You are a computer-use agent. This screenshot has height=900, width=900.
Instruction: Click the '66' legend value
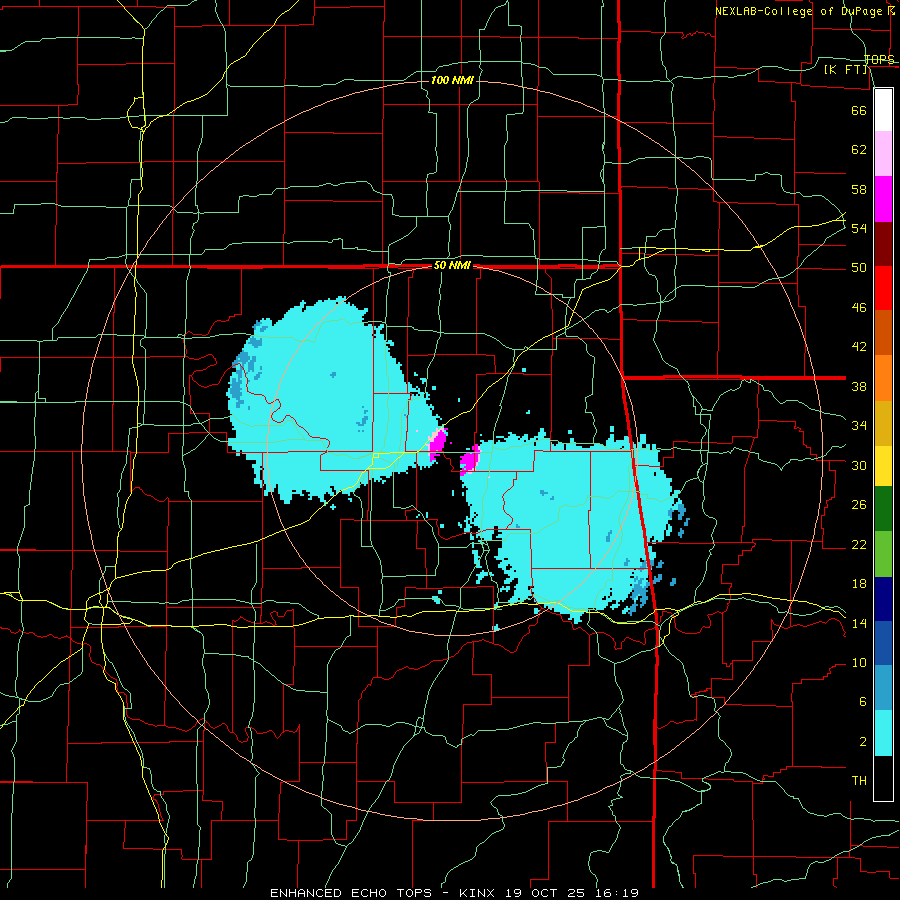coord(859,110)
